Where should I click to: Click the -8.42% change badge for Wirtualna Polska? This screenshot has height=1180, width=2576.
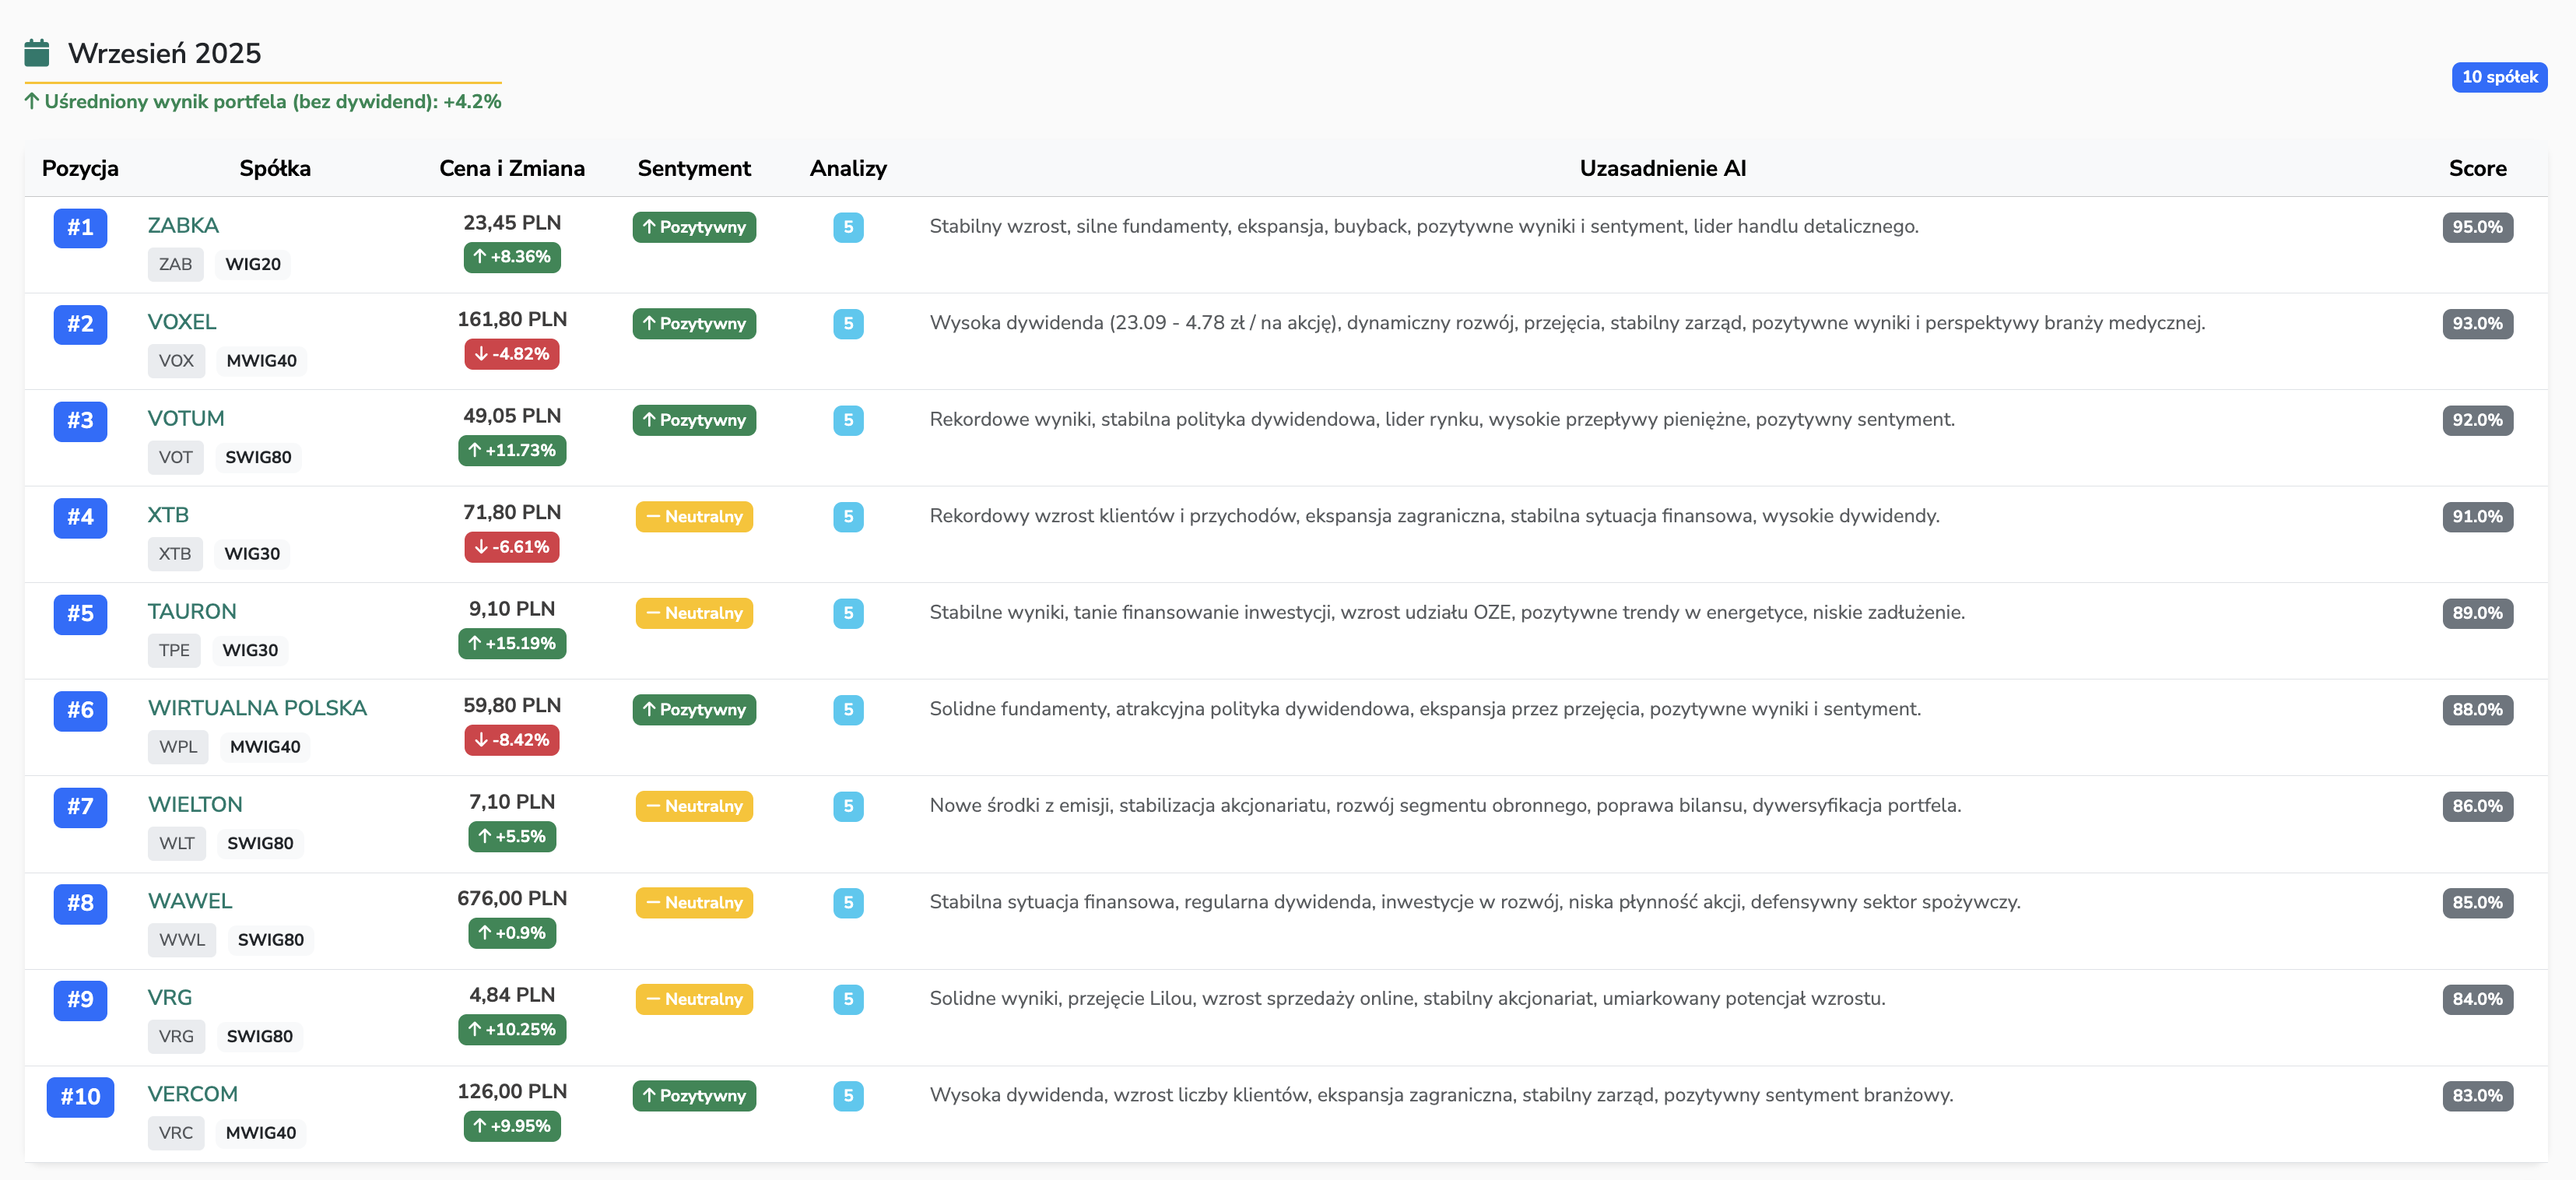(x=511, y=740)
